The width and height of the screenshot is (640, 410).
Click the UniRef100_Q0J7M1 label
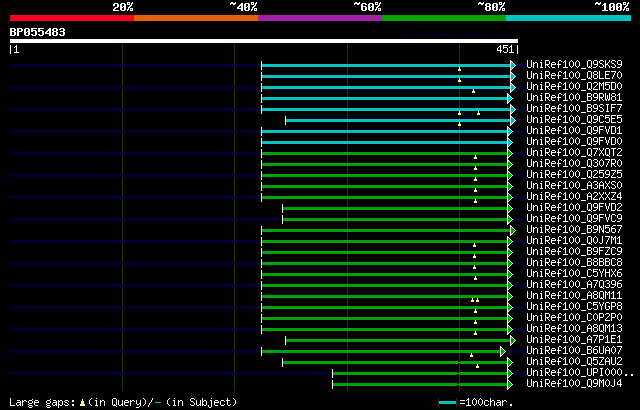click(x=574, y=241)
